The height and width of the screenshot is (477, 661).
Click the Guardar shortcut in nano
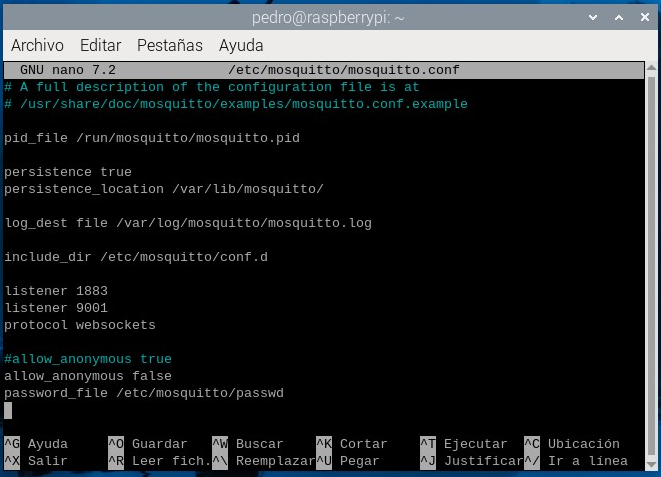click(159, 444)
